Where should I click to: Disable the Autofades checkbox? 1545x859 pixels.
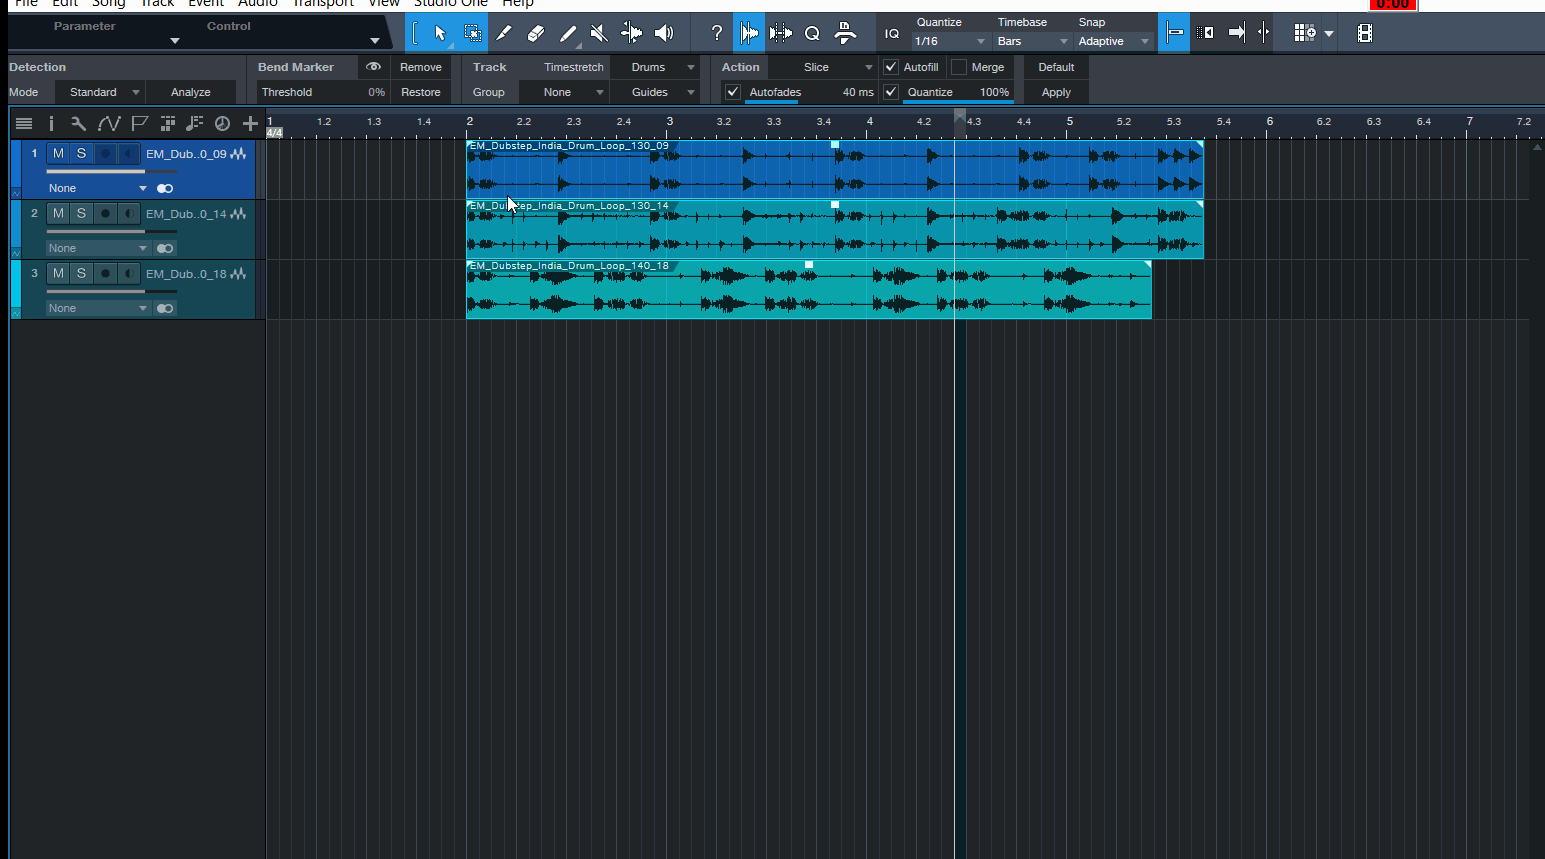click(733, 92)
